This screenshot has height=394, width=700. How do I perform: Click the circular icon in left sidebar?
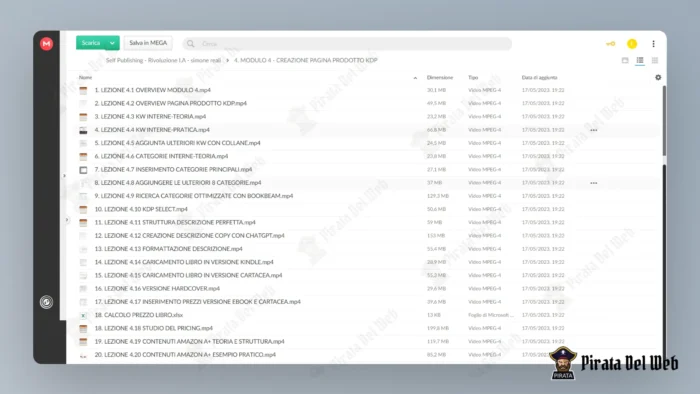click(x=46, y=302)
